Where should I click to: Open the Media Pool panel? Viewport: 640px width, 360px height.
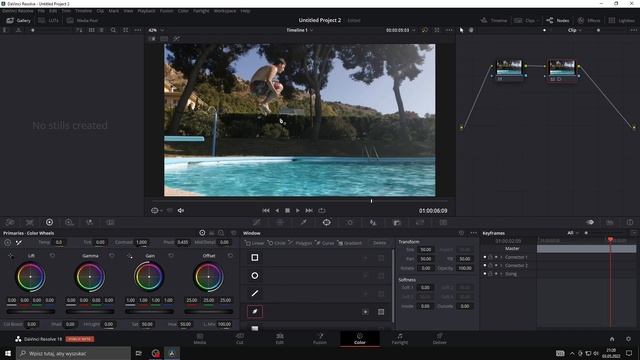(83, 20)
